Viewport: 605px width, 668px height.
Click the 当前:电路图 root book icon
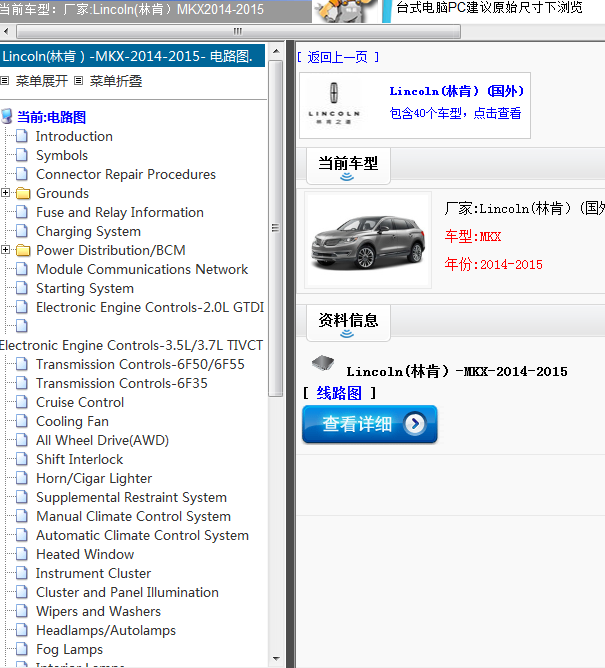6,117
